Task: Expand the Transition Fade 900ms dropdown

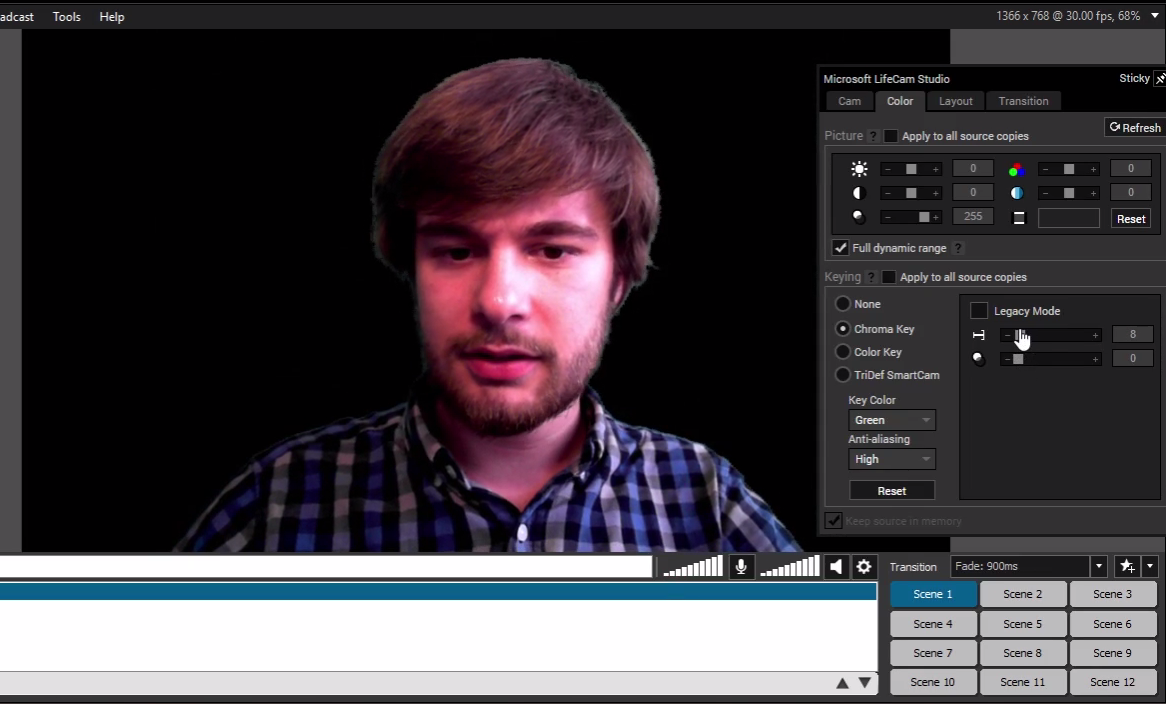Action: coord(1097,566)
